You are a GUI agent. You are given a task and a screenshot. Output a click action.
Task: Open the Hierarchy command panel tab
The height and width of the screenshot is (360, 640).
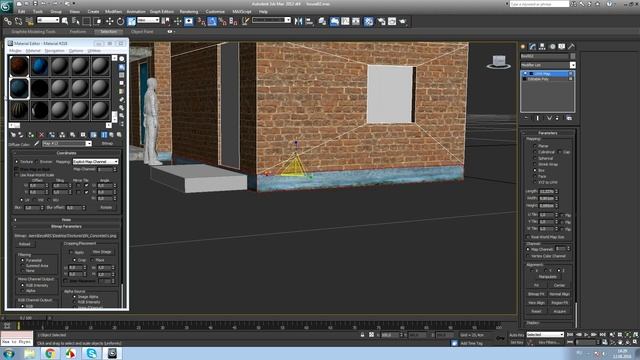click(542, 47)
